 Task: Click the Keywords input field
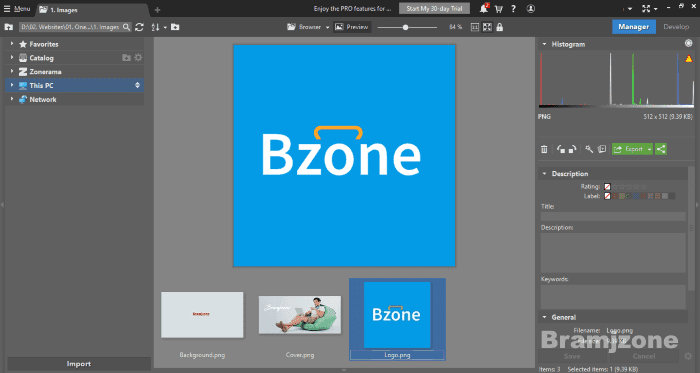613,297
